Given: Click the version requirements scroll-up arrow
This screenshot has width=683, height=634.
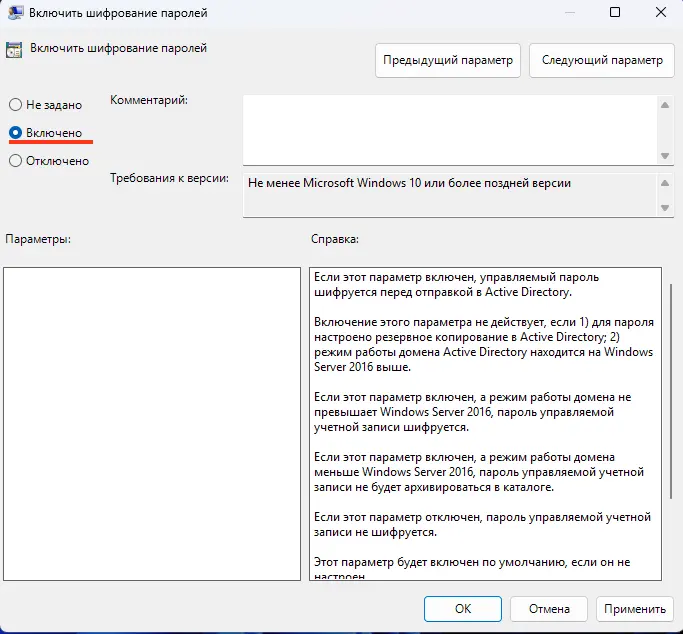Looking at the screenshot, I should click(665, 184).
